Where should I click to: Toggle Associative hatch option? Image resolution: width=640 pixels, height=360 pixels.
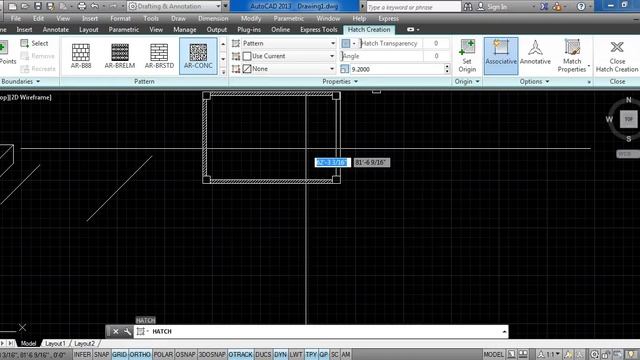pos(501,56)
